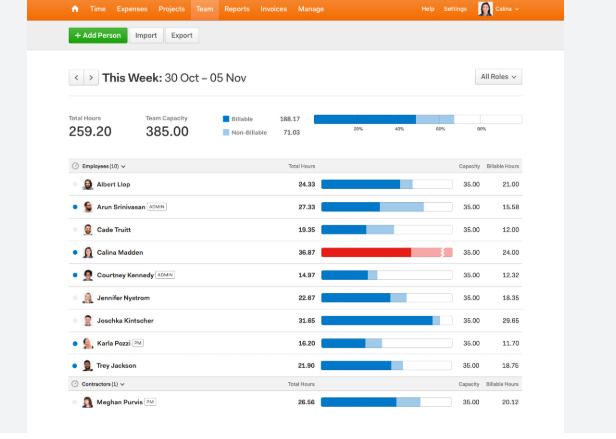This screenshot has height=439, width=616.
Task: Open Joschka Kintscher's name in the list
Action: (125, 320)
